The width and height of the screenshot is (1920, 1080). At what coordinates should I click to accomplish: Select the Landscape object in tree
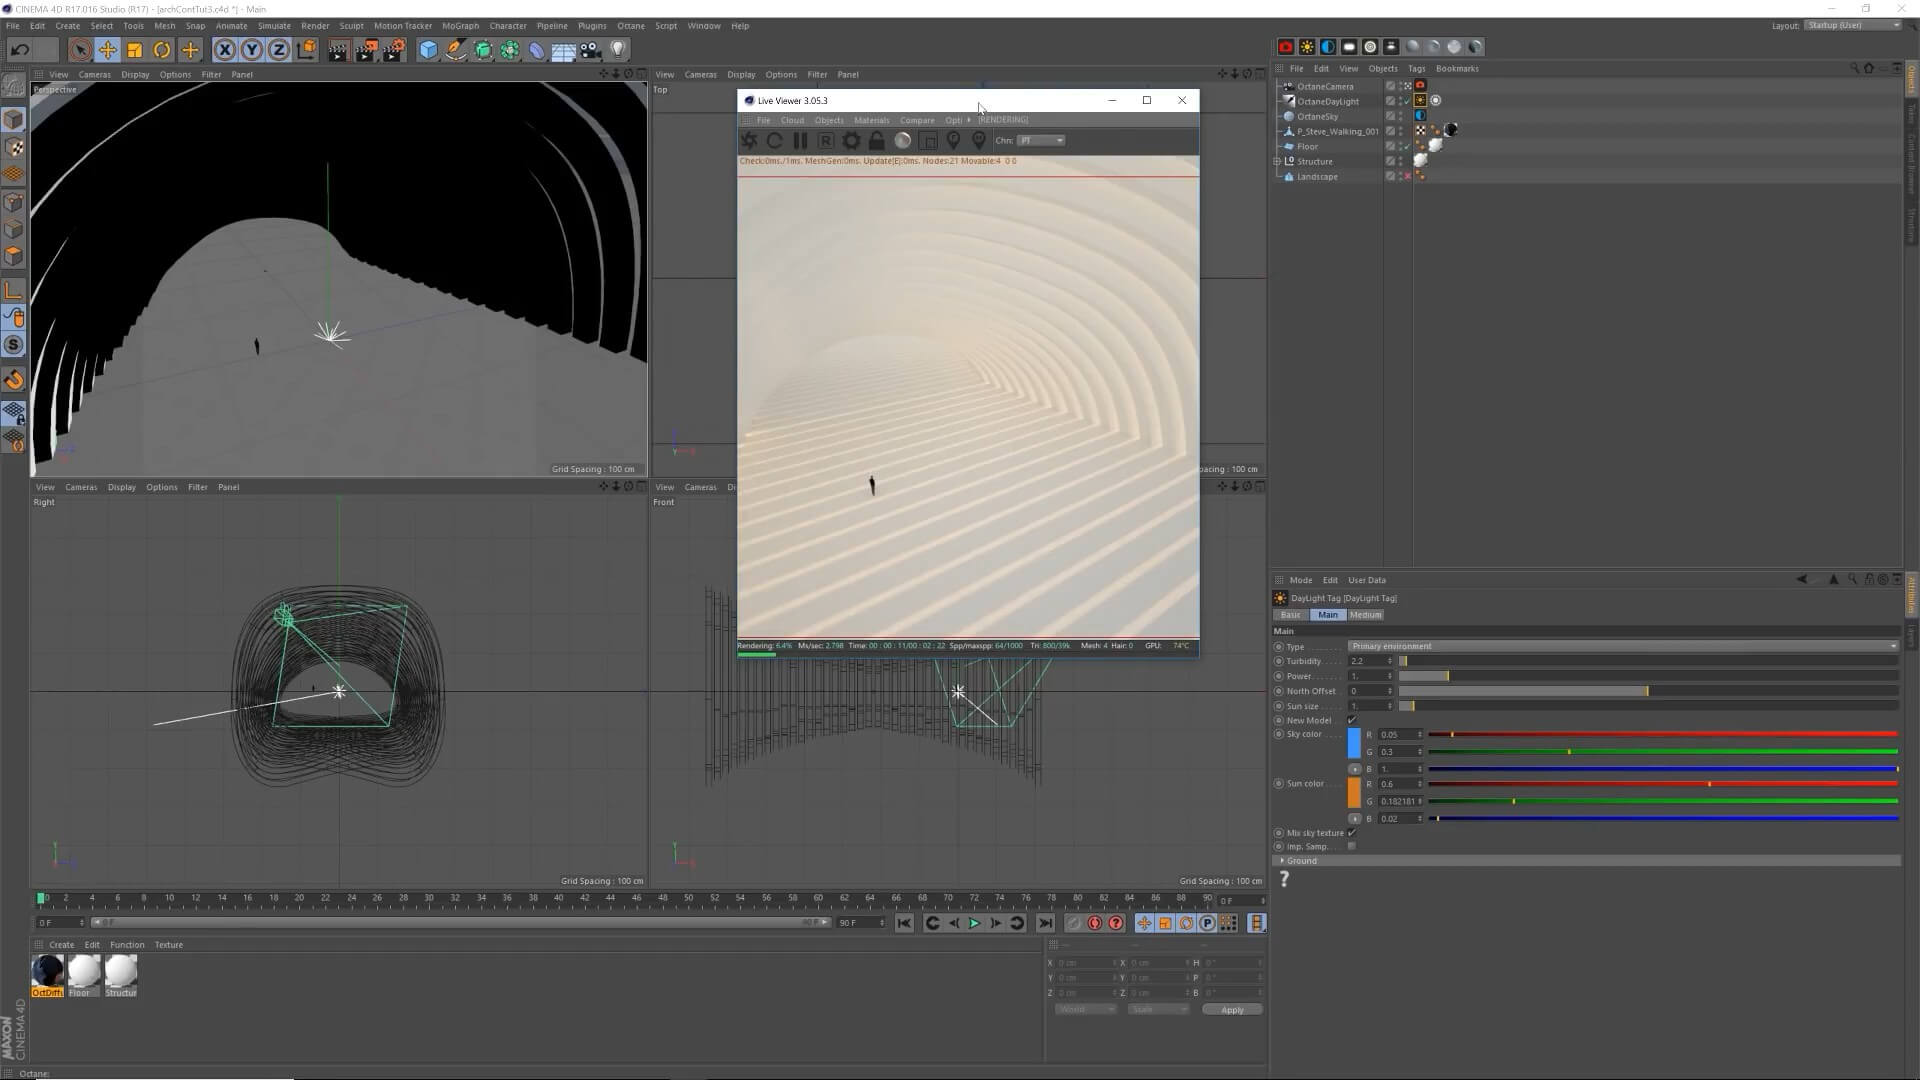point(1317,177)
